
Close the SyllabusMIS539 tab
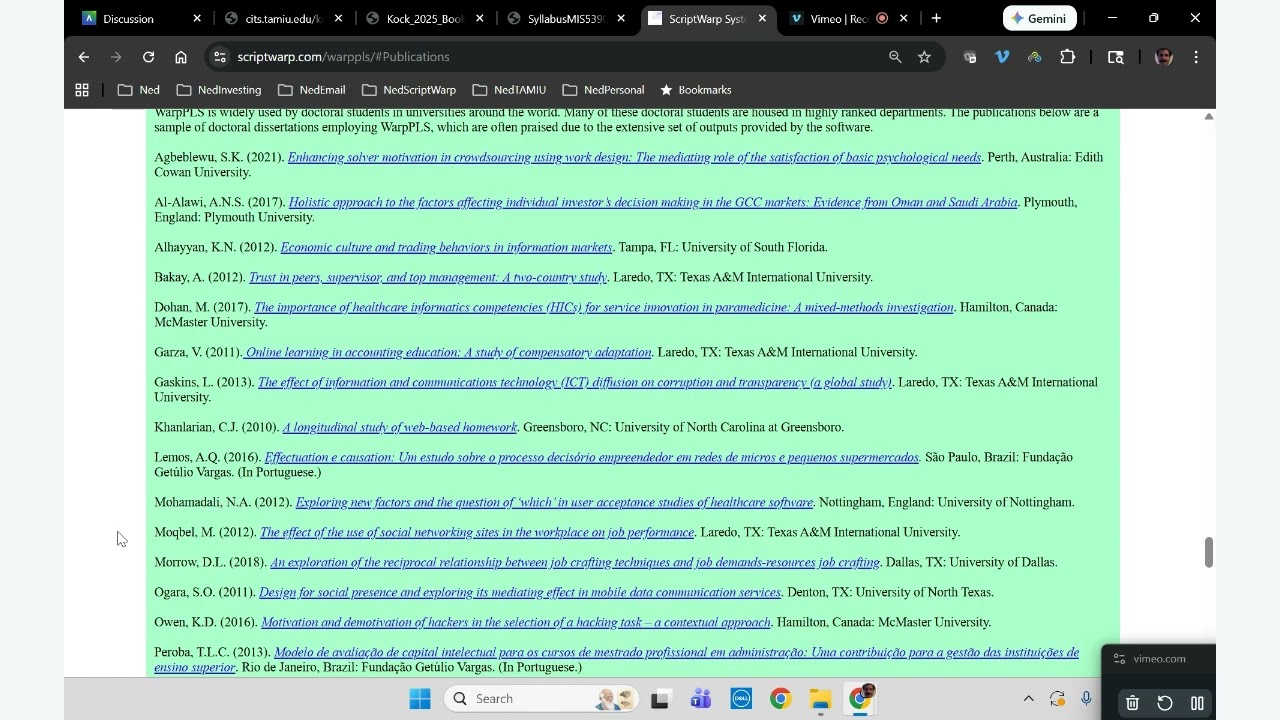[x=621, y=18]
